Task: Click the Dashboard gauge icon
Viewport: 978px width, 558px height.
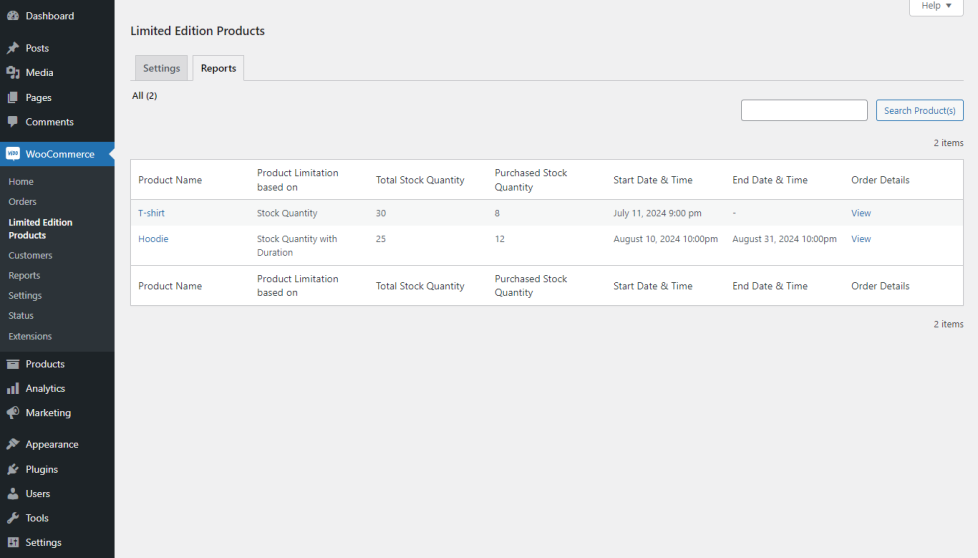Action: pos(13,16)
